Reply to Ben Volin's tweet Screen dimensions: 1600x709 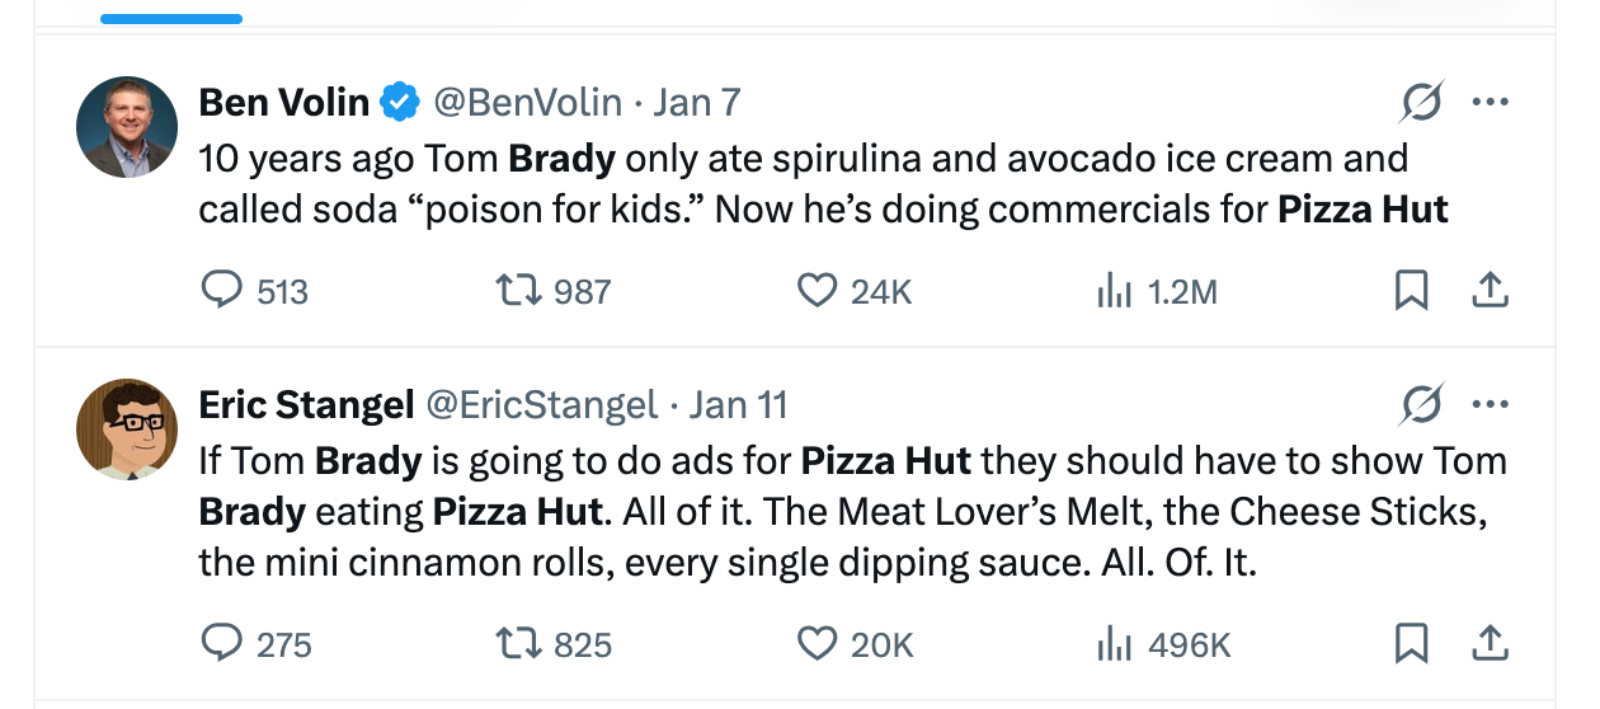click(x=224, y=291)
